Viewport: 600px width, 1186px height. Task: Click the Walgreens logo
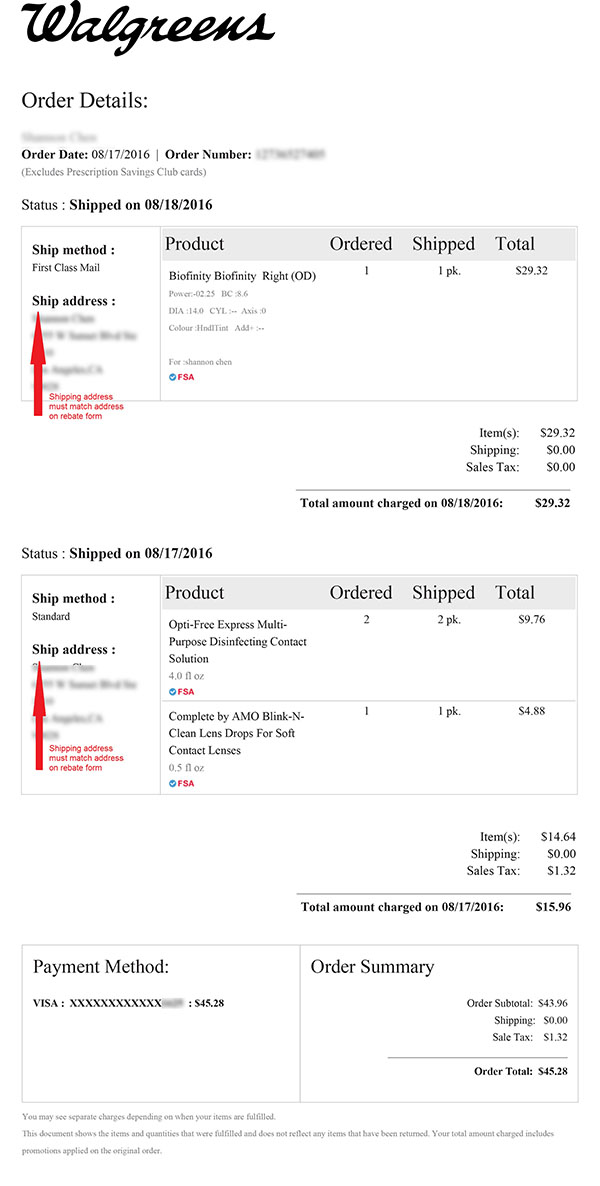148,31
